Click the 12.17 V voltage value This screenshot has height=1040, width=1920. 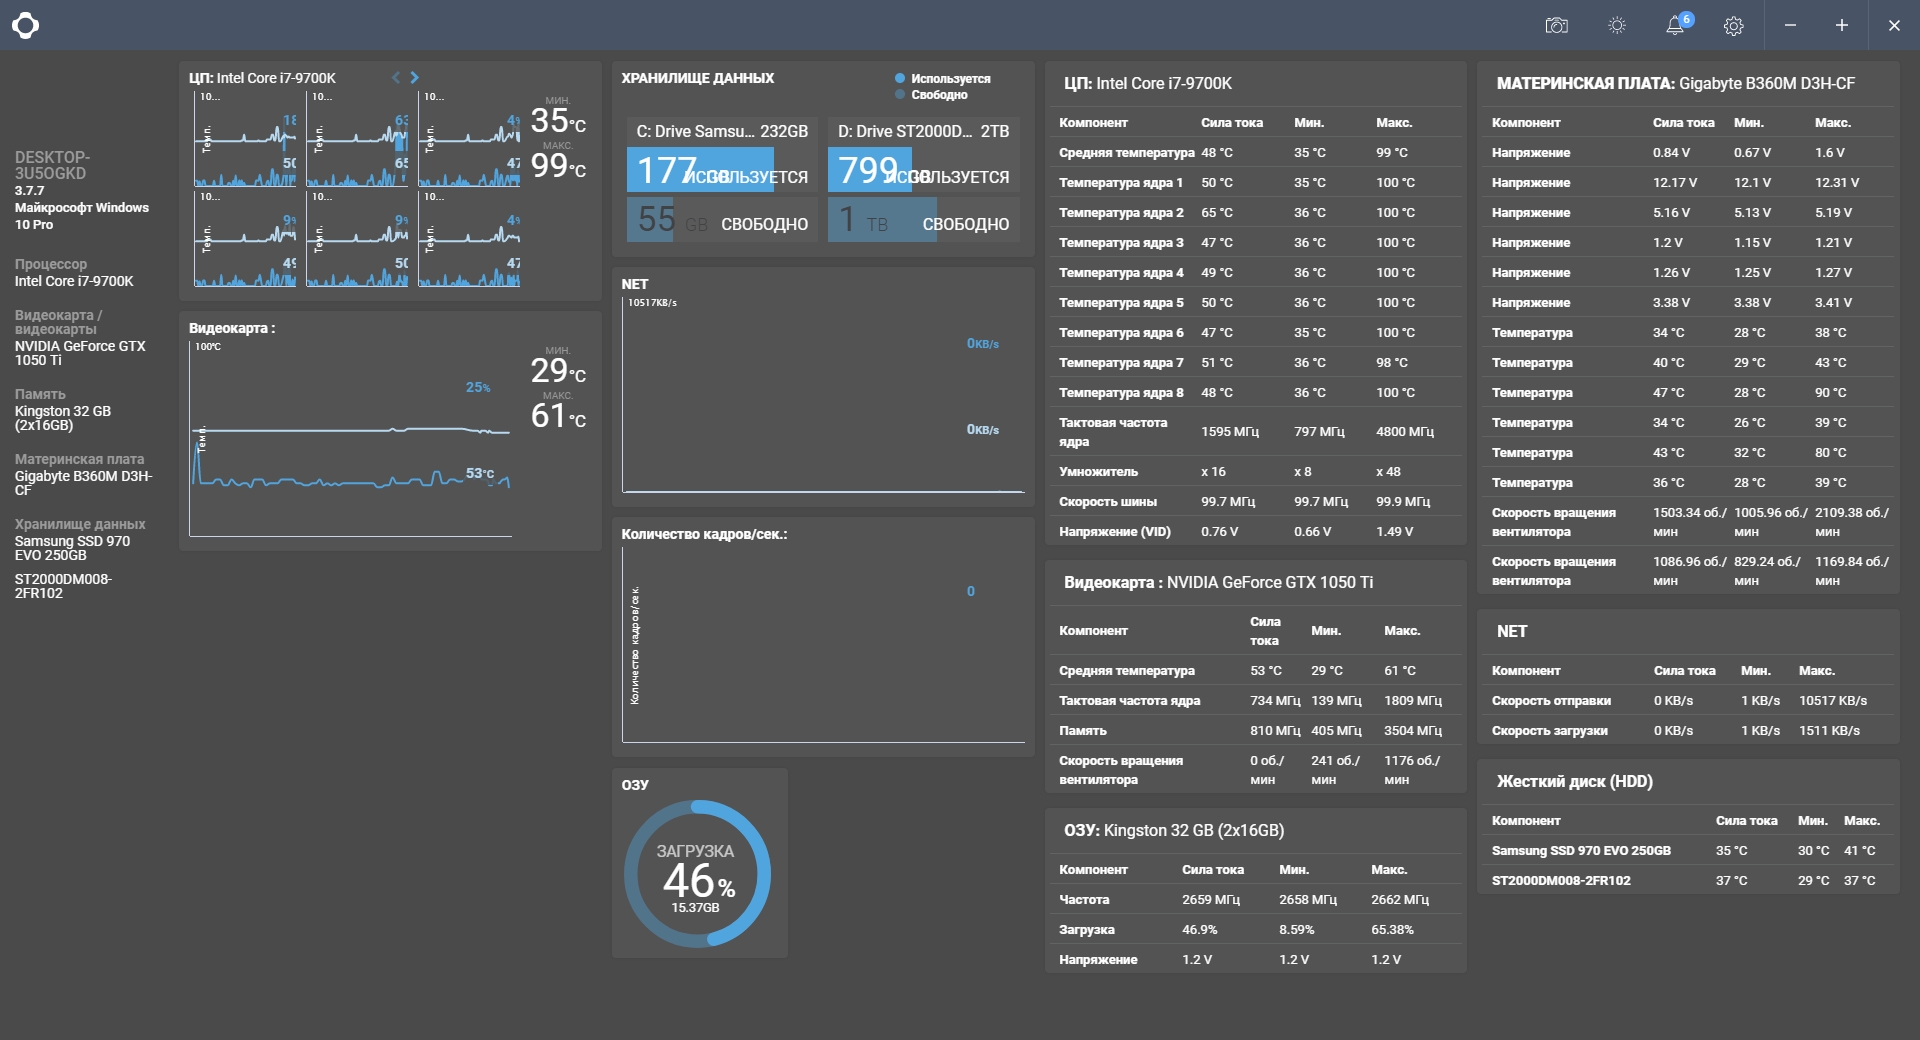(1675, 183)
